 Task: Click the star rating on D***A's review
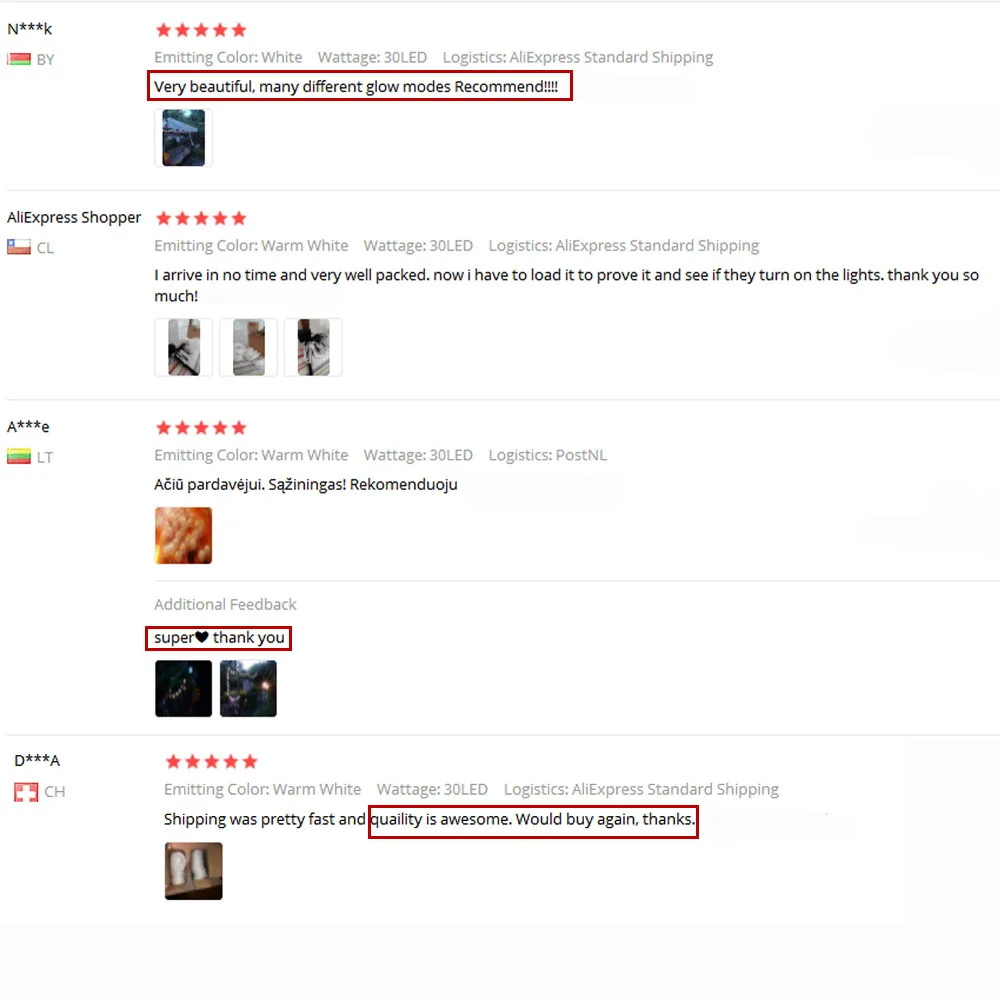[211, 761]
